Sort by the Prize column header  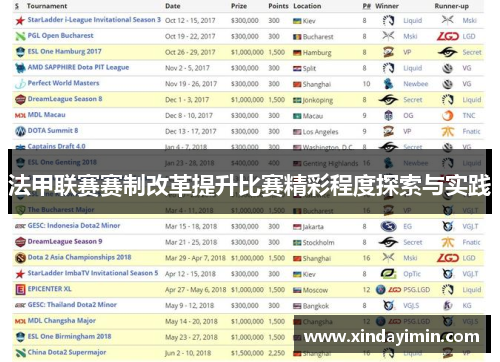(x=239, y=6)
